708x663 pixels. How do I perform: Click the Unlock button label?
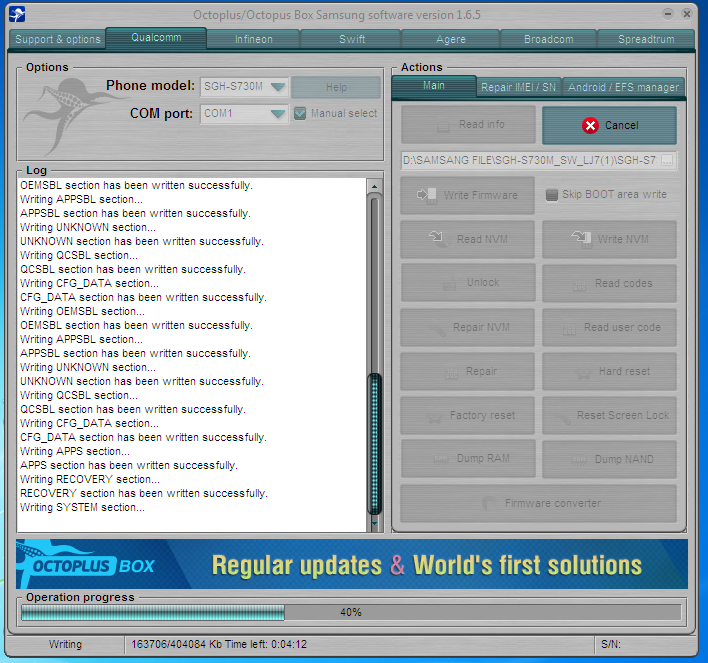[x=483, y=282]
